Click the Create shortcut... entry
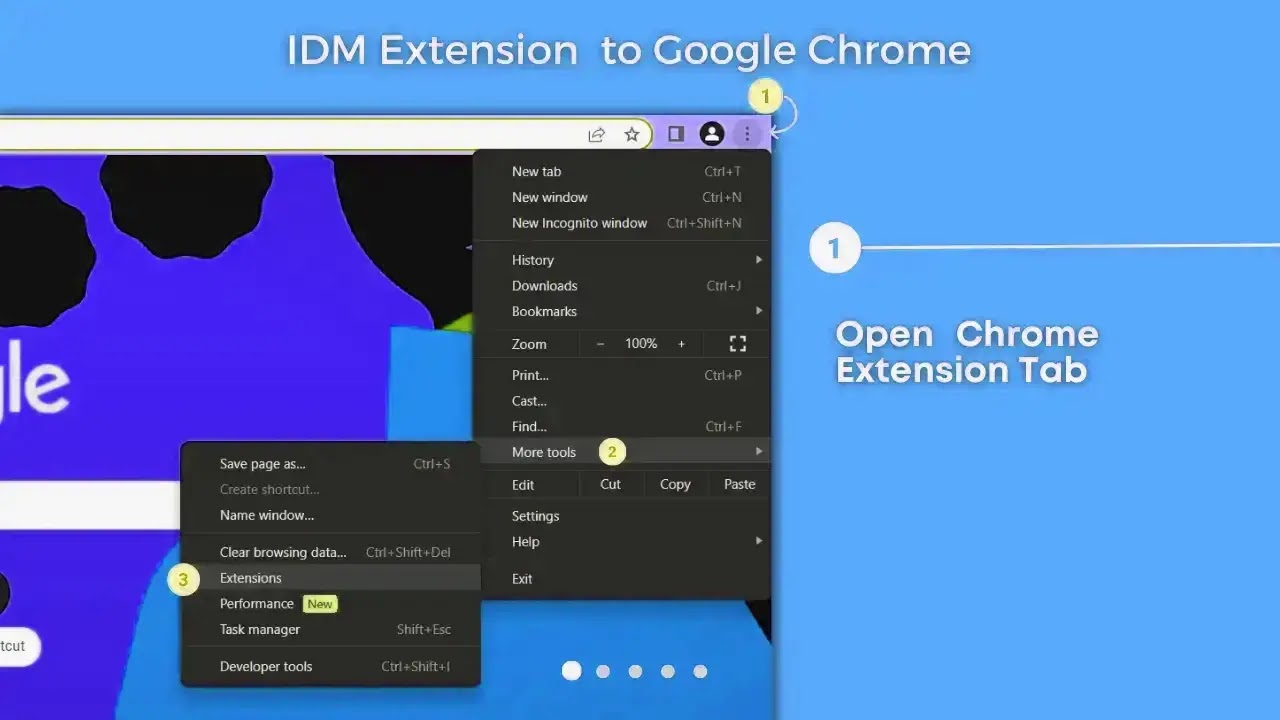Image resolution: width=1280 pixels, height=720 pixels. (x=331, y=490)
